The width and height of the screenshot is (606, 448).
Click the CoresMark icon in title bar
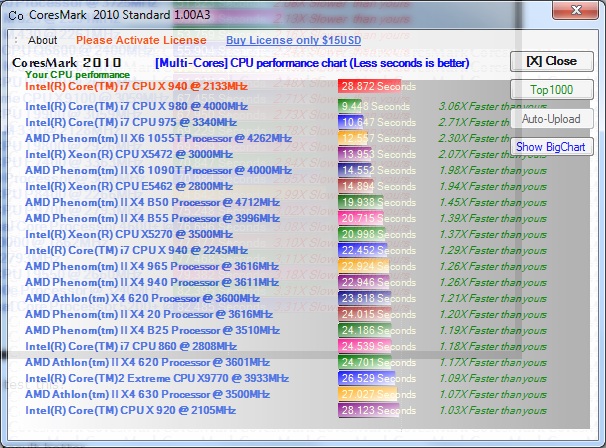pyautogui.click(x=15, y=15)
